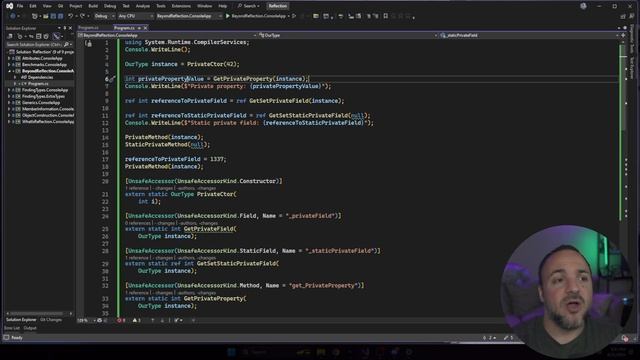This screenshot has width=640, height=360.
Task: Open the Help menu
Action: pos(222,6)
